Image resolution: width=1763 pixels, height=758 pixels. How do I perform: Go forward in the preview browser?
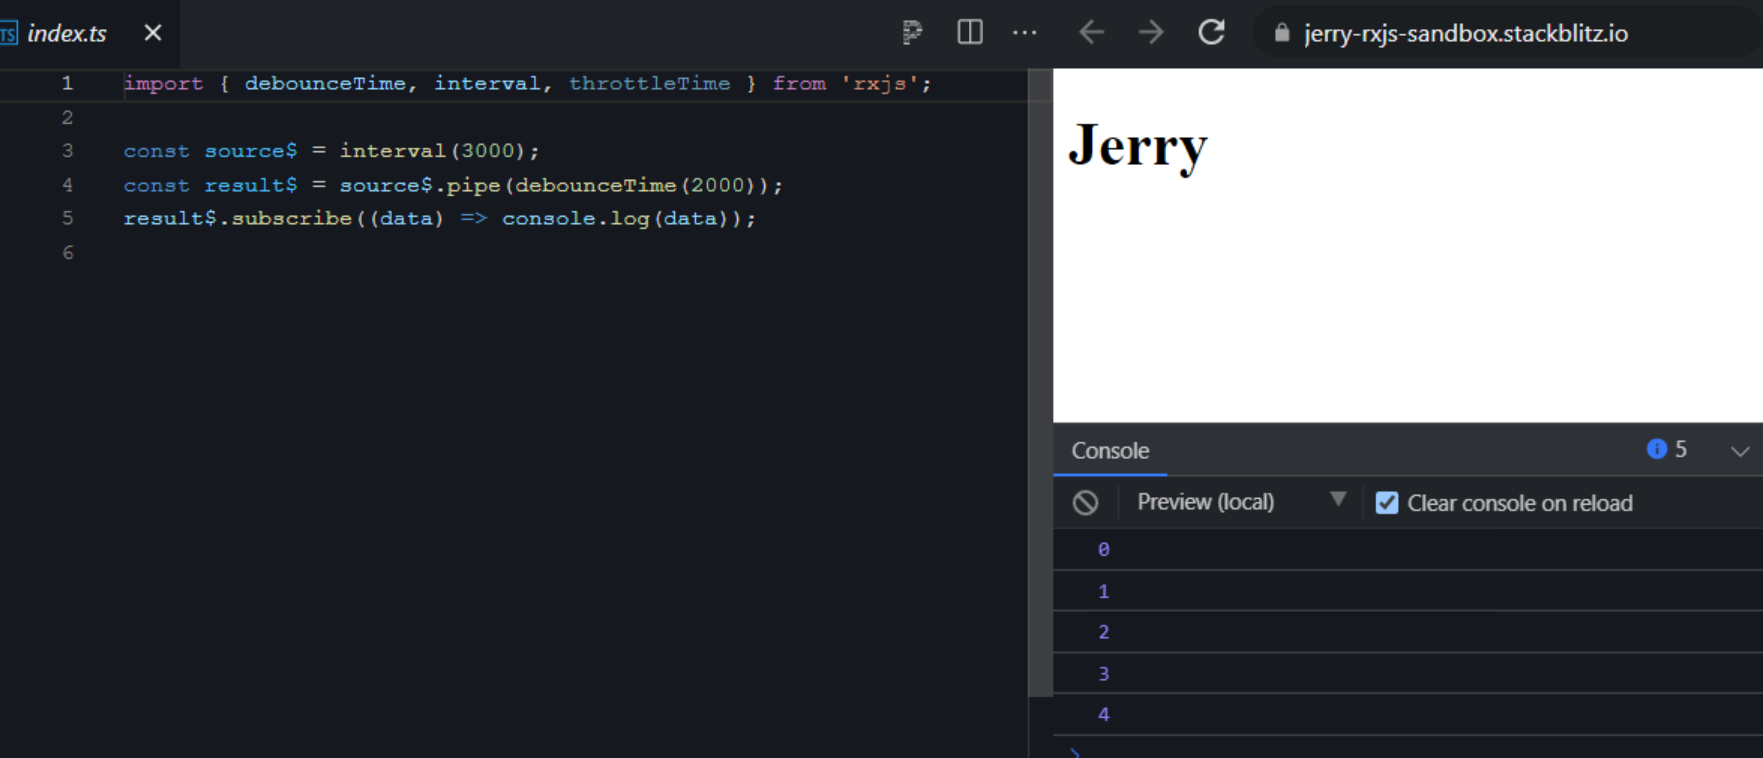coord(1151,33)
